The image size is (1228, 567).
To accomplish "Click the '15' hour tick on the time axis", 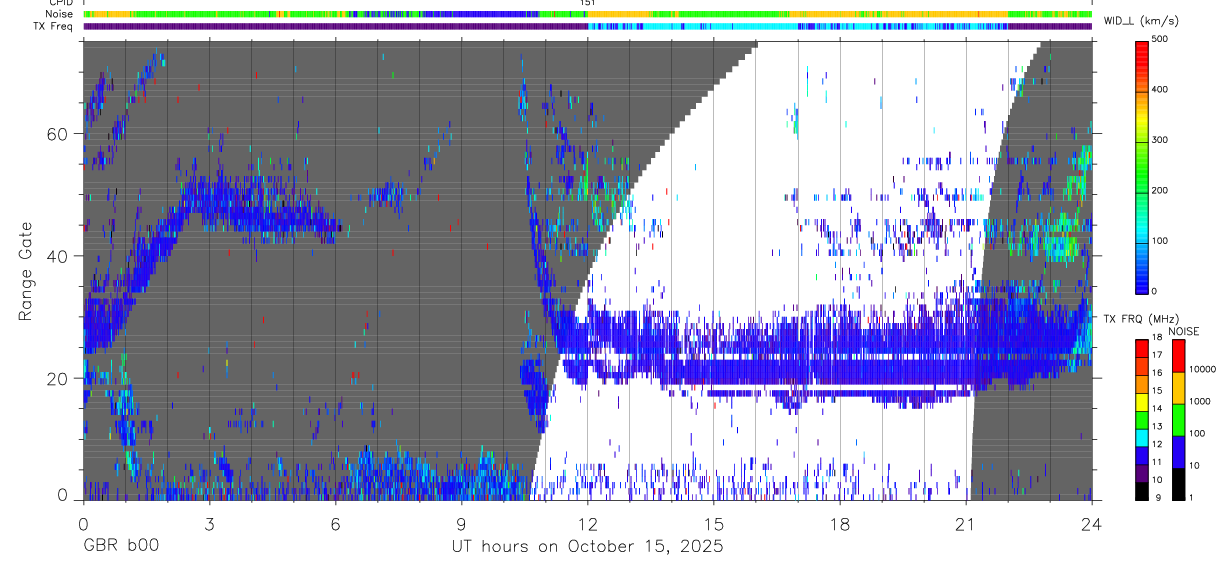I will [714, 523].
